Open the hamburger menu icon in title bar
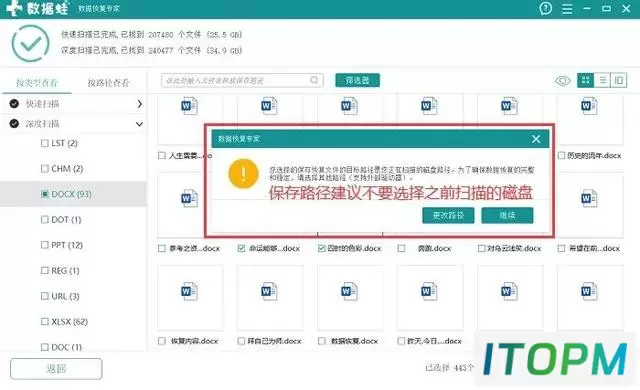Image resolution: width=640 pixels, height=390 pixels. [x=567, y=9]
